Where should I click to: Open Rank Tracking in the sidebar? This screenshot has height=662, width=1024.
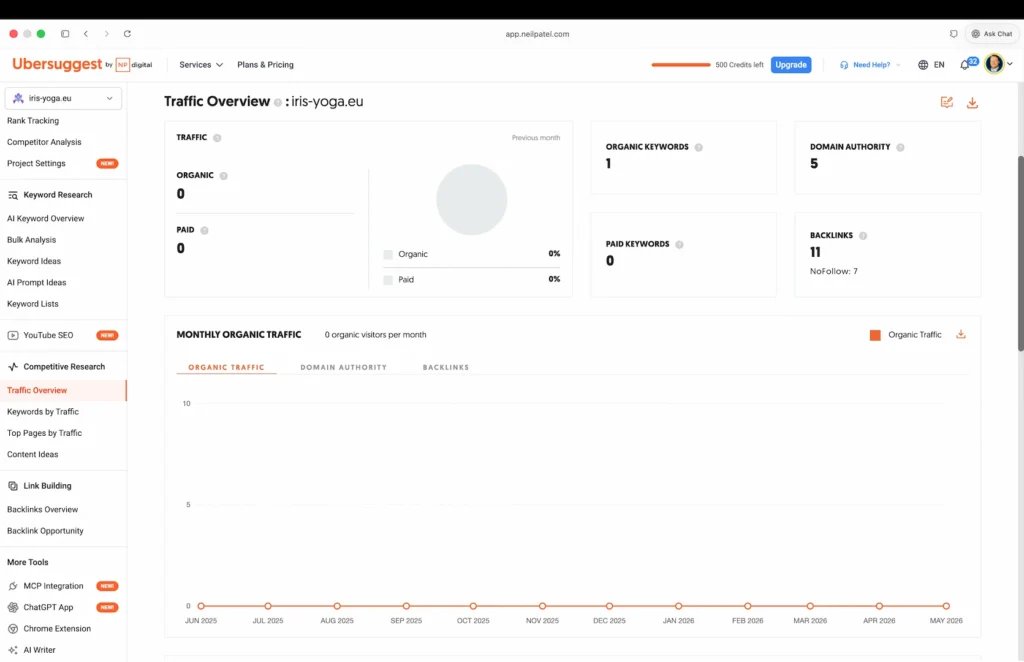click(33, 121)
